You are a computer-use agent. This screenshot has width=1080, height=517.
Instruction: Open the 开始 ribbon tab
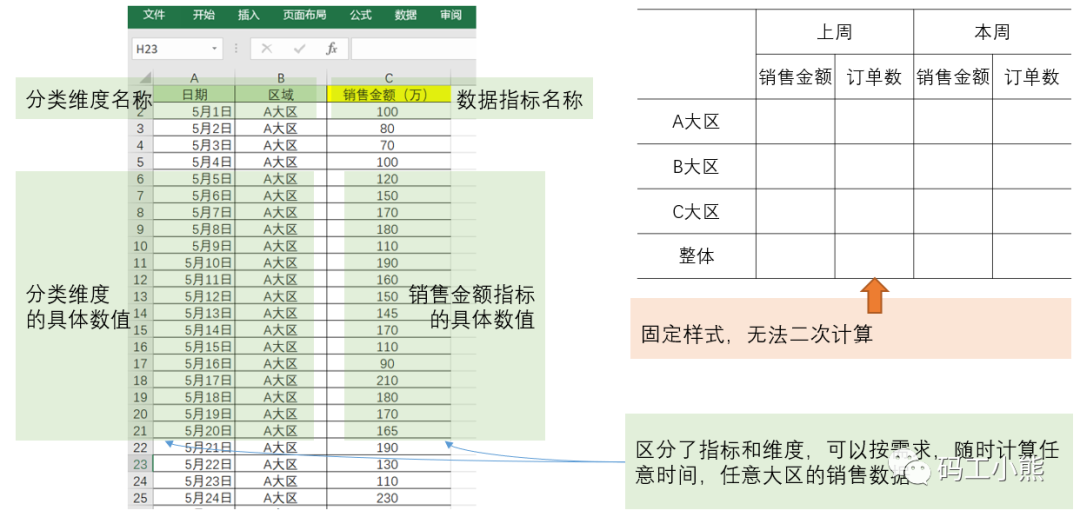pyautogui.click(x=203, y=15)
